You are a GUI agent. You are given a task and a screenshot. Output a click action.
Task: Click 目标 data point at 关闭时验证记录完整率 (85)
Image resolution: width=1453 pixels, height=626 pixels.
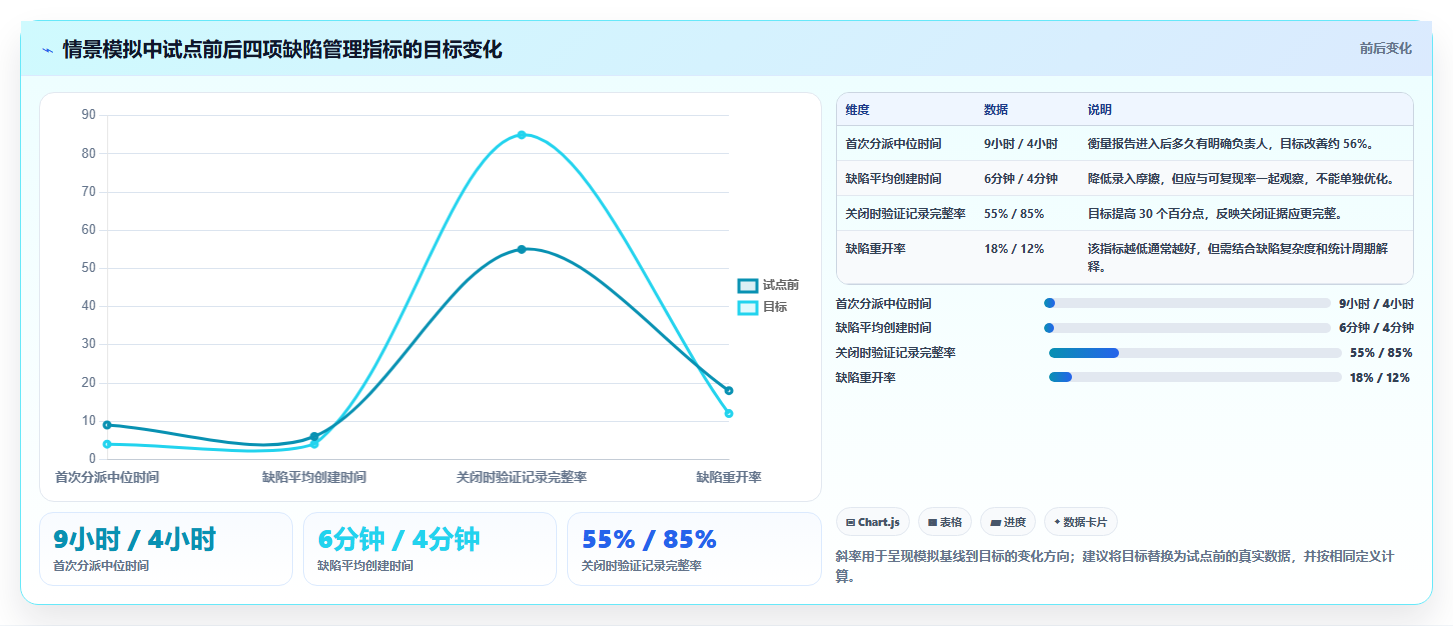pyautogui.click(x=521, y=135)
